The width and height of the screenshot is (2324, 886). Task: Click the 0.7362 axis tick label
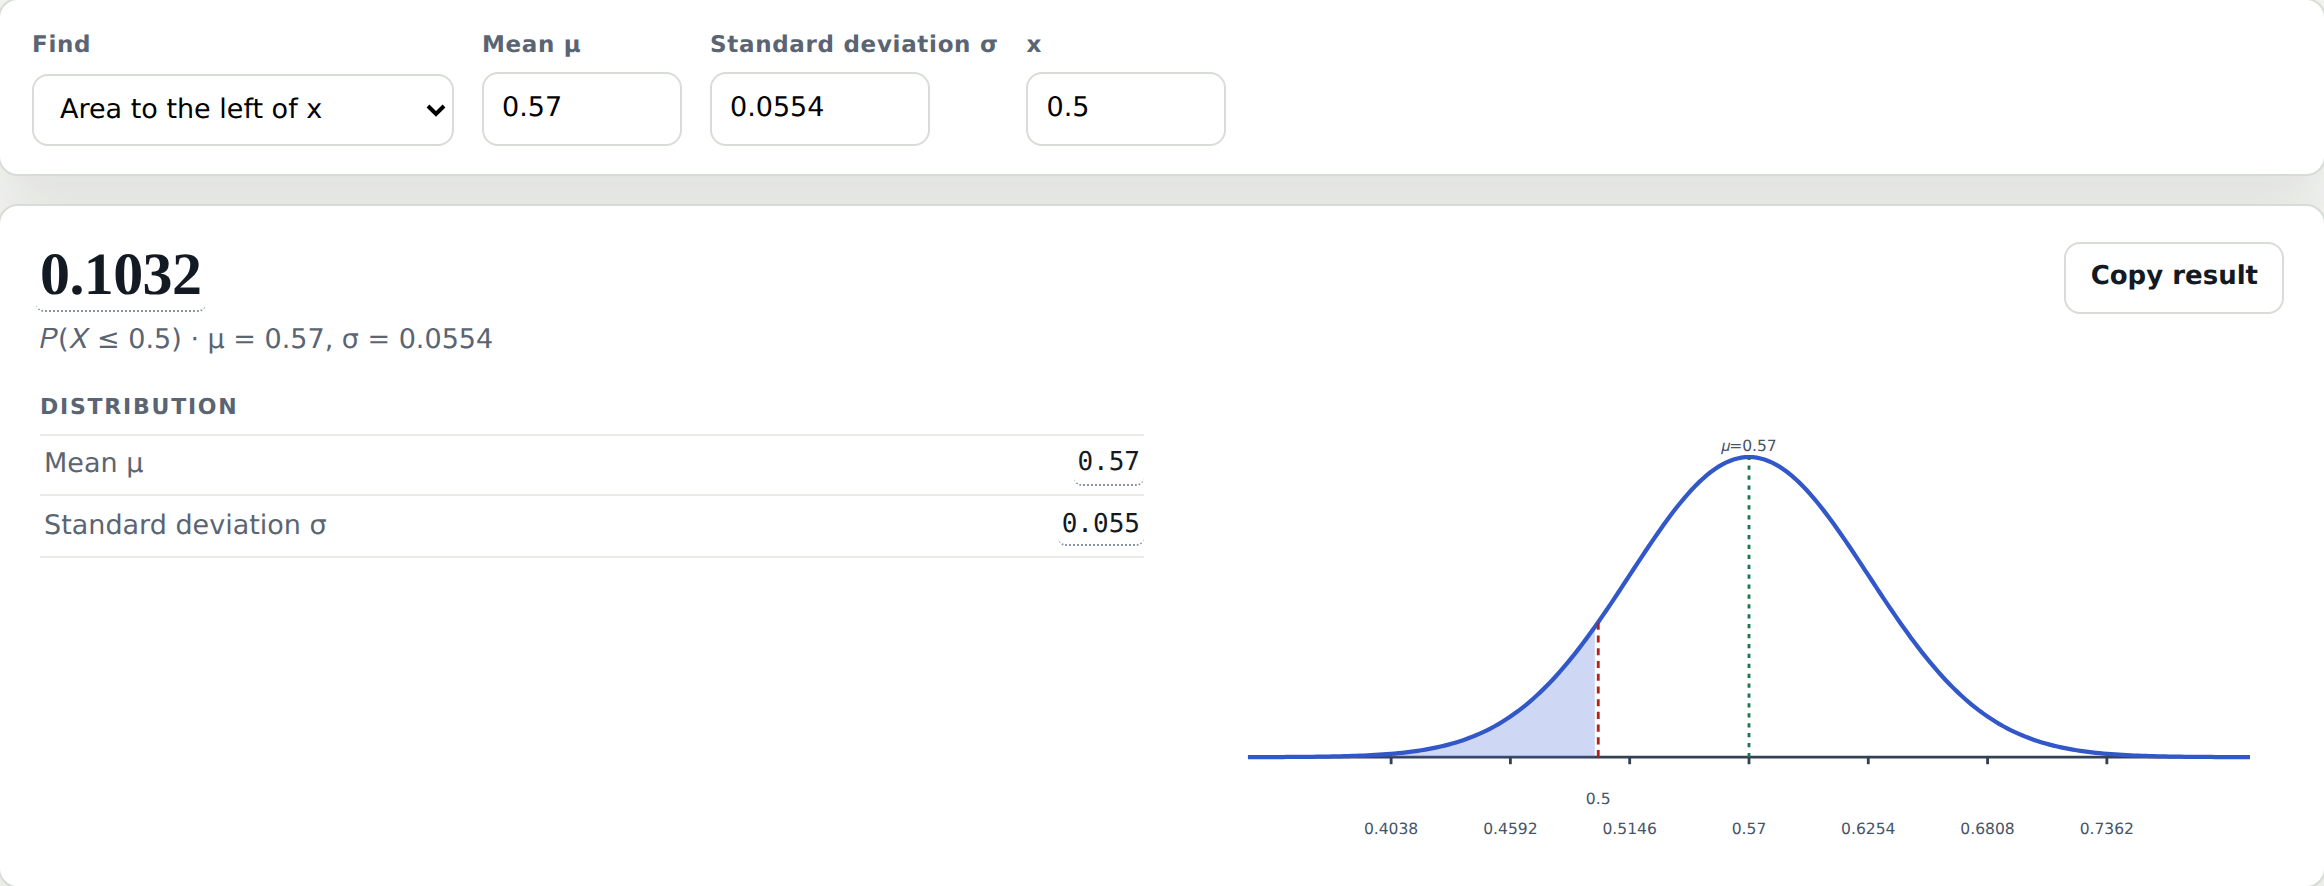2106,828
